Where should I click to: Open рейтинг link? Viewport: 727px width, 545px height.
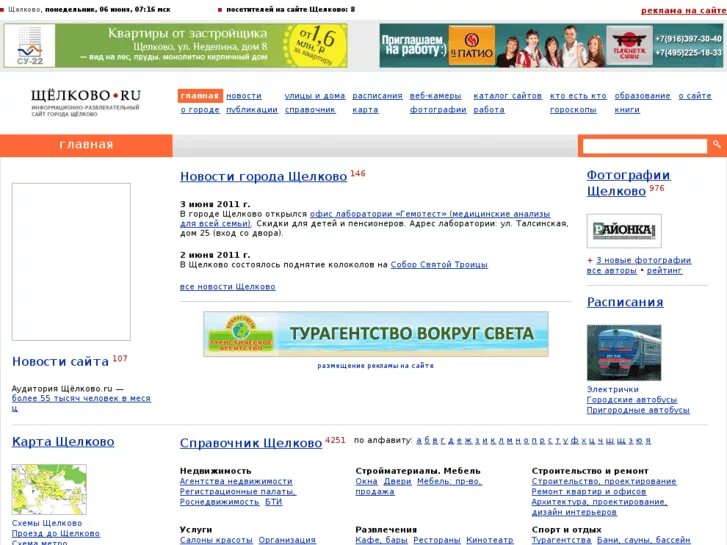664,270
